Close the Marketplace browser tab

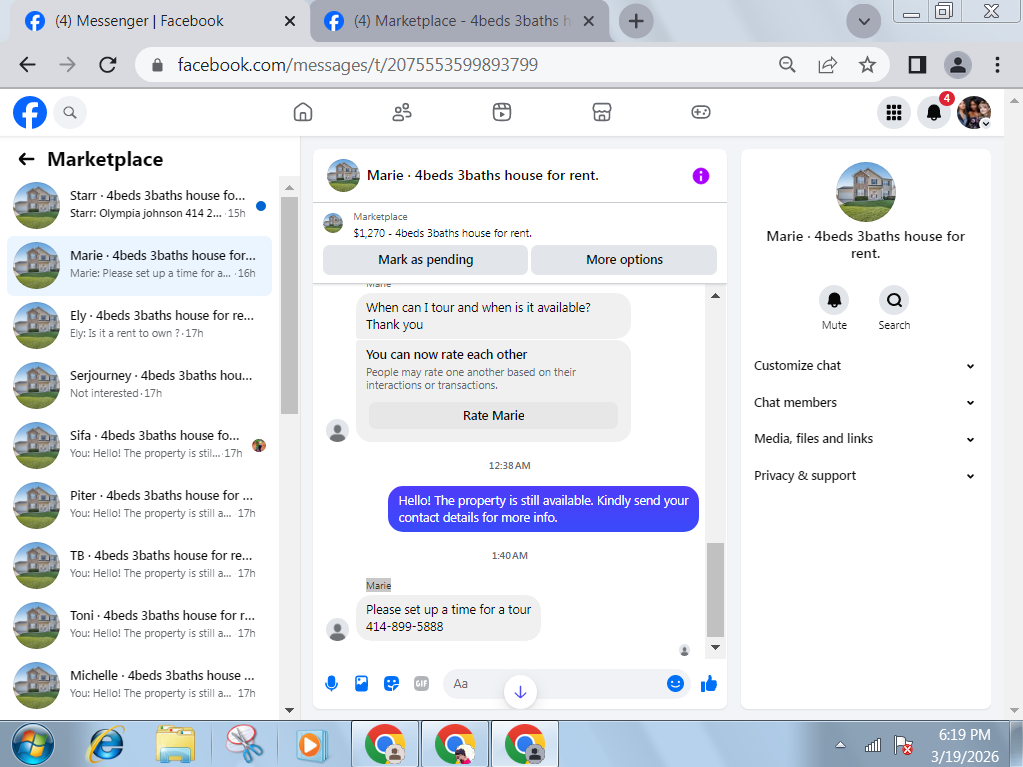(588, 22)
